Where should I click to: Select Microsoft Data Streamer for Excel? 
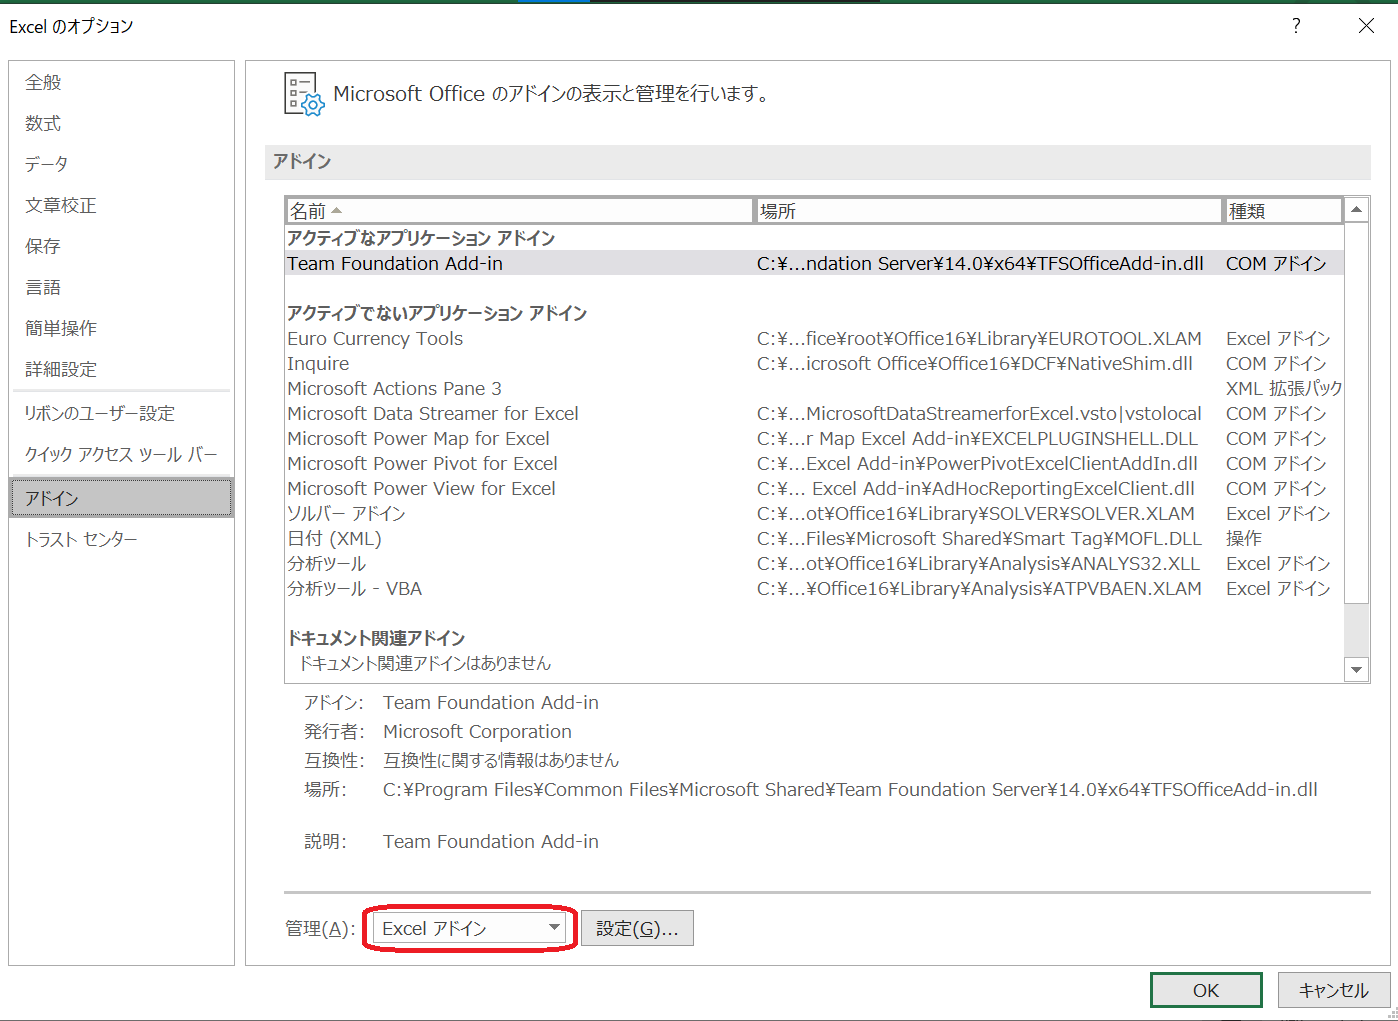(814, 413)
